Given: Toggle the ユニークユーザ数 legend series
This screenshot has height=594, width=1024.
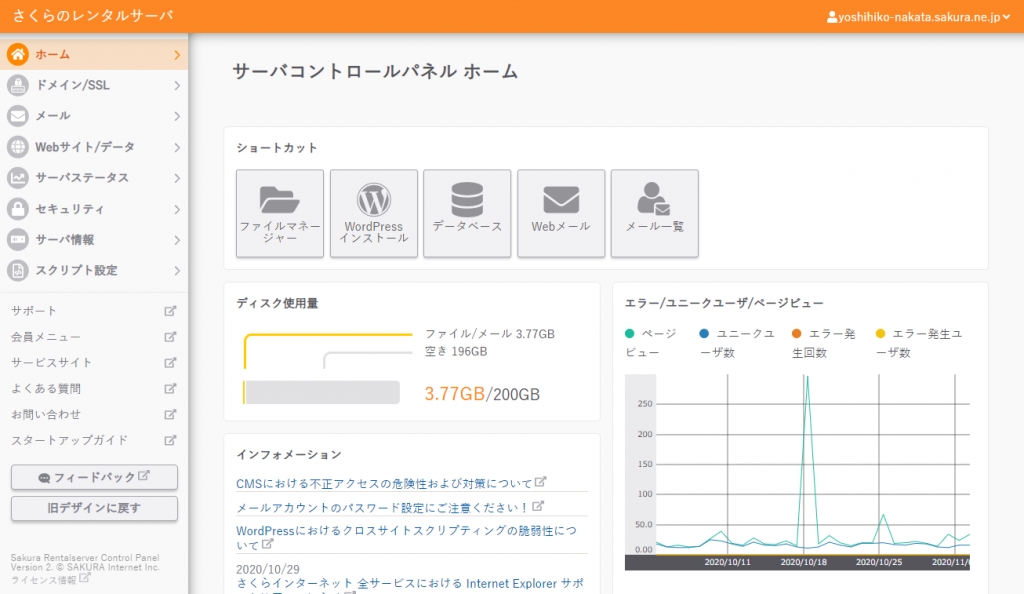Looking at the screenshot, I should coord(737,343).
